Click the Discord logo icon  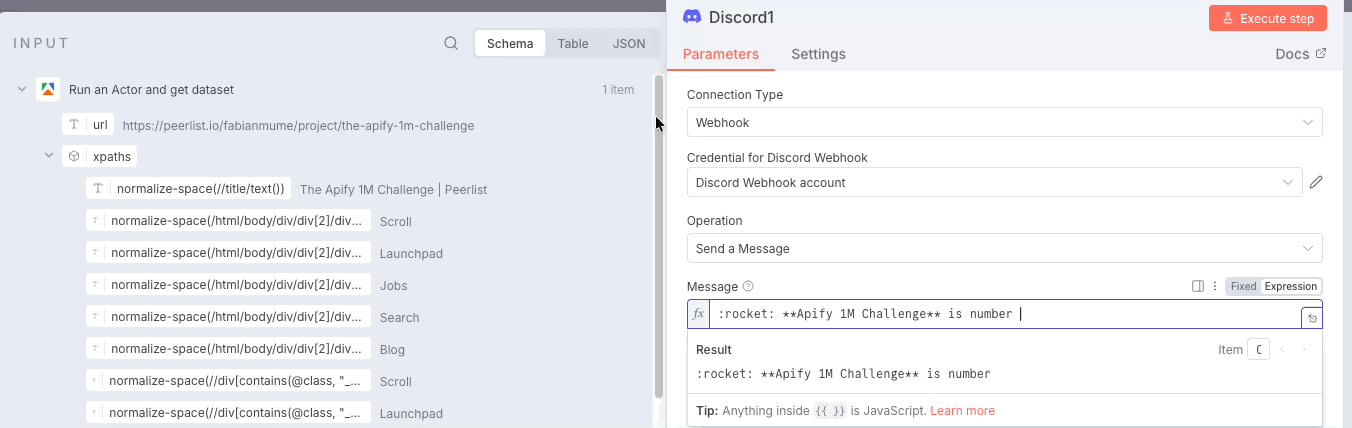(691, 17)
